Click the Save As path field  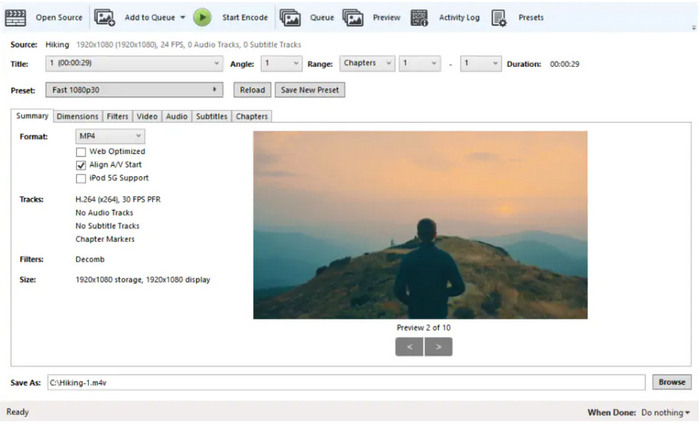[x=346, y=382]
